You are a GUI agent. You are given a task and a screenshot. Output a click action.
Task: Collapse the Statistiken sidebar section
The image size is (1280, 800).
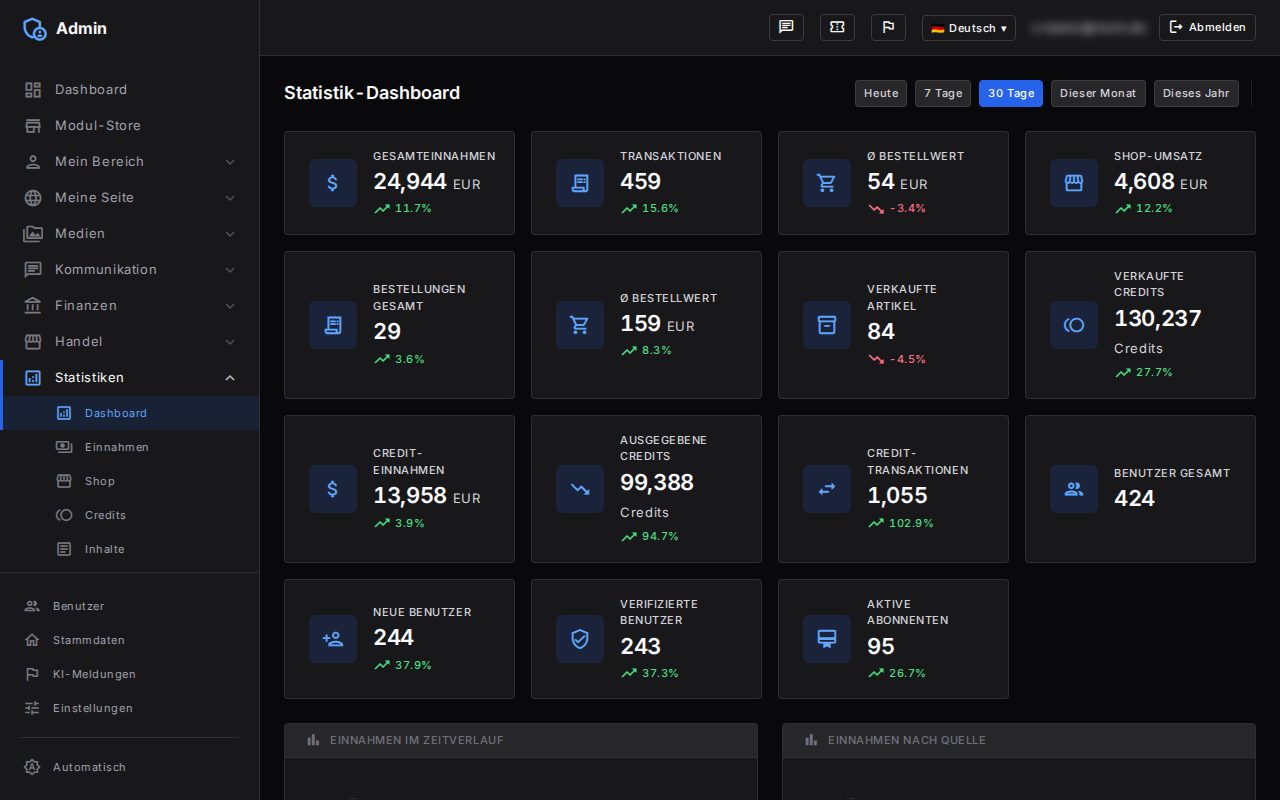click(130, 377)
